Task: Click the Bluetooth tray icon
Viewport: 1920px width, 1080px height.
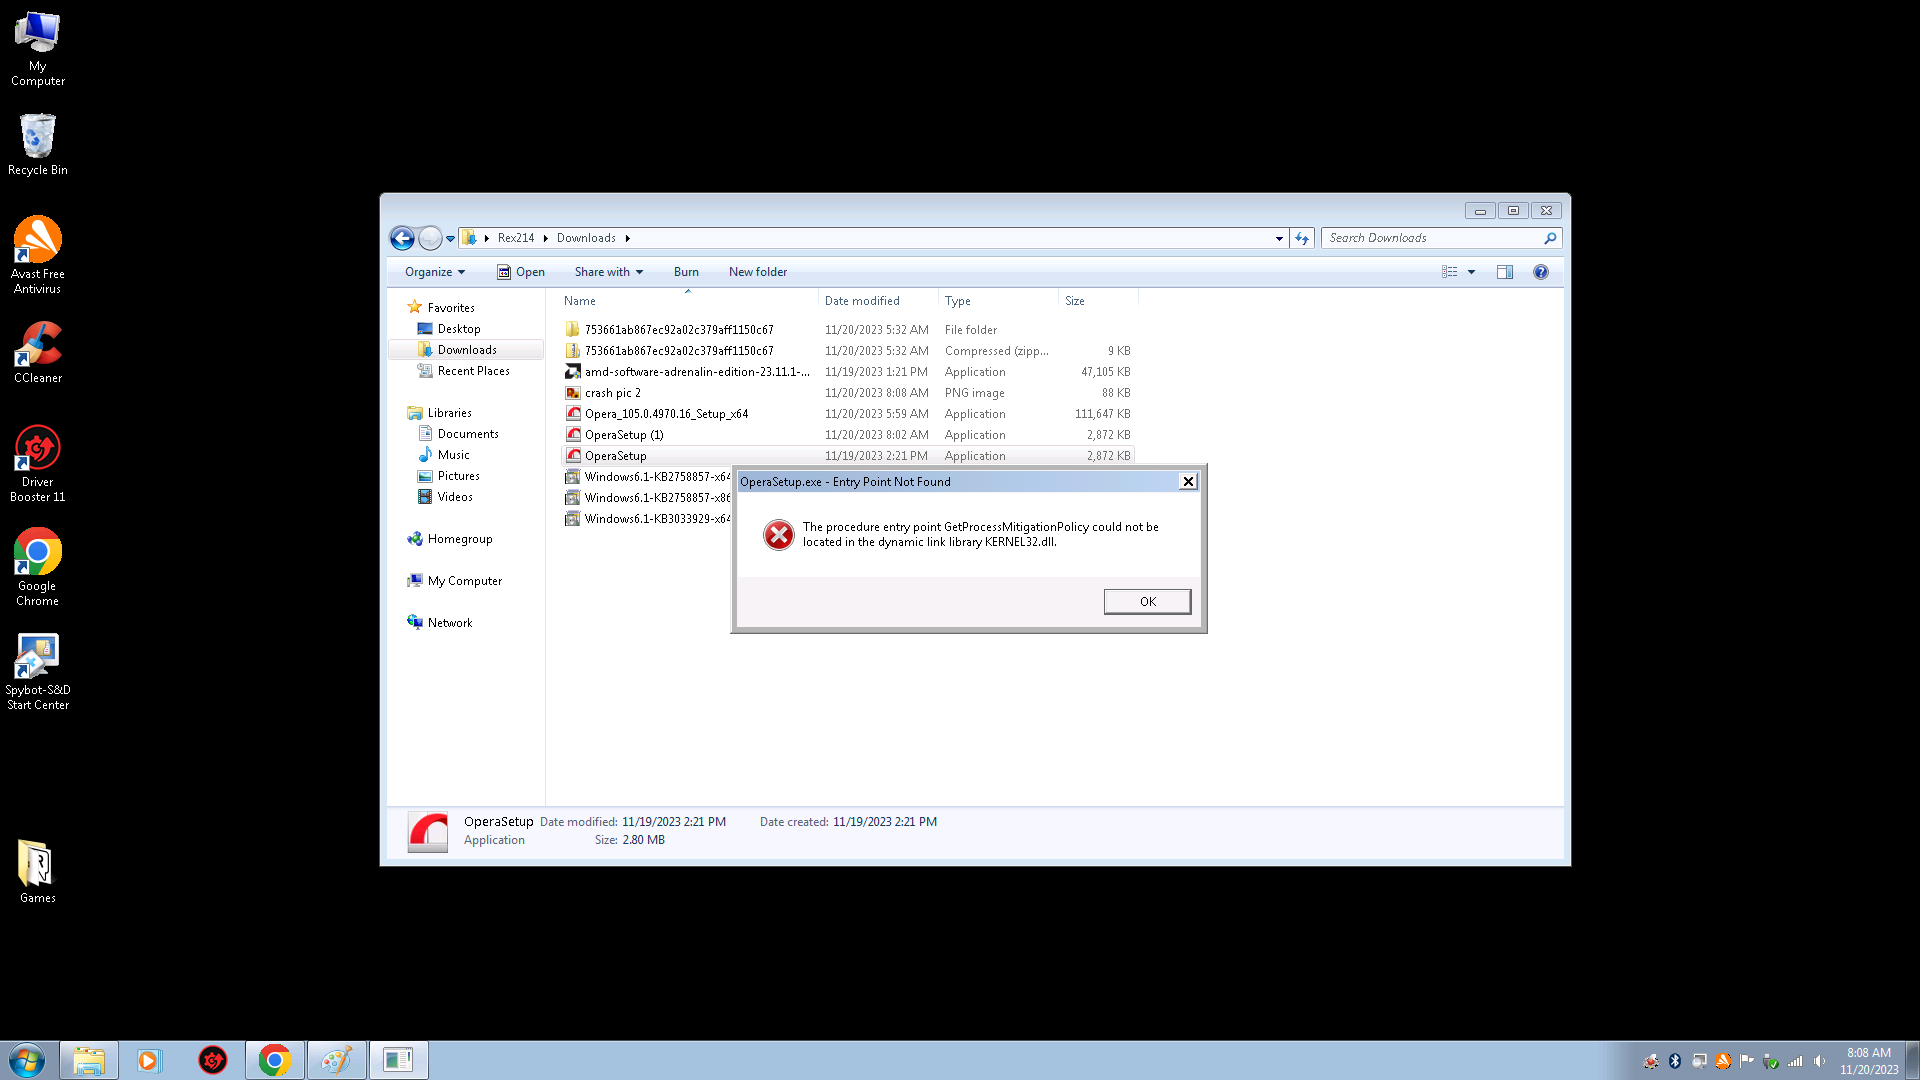Action: tap(1675, 1061)
